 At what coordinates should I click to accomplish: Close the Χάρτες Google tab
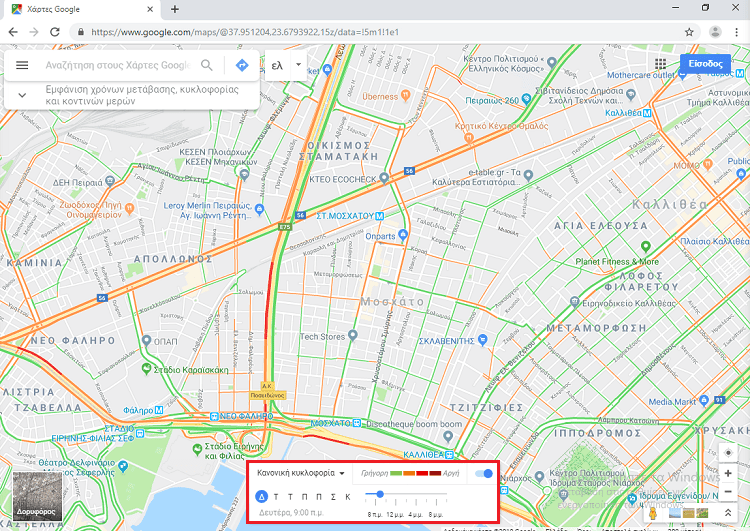150,9
